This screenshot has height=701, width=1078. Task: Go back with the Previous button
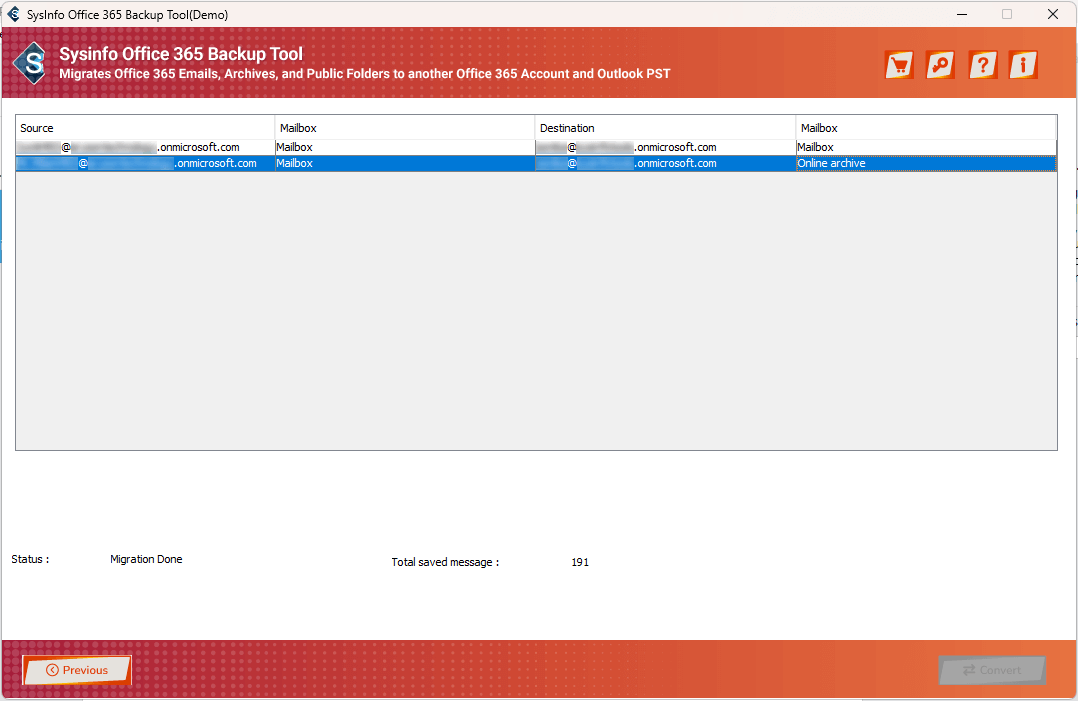(x=77, y=670)
